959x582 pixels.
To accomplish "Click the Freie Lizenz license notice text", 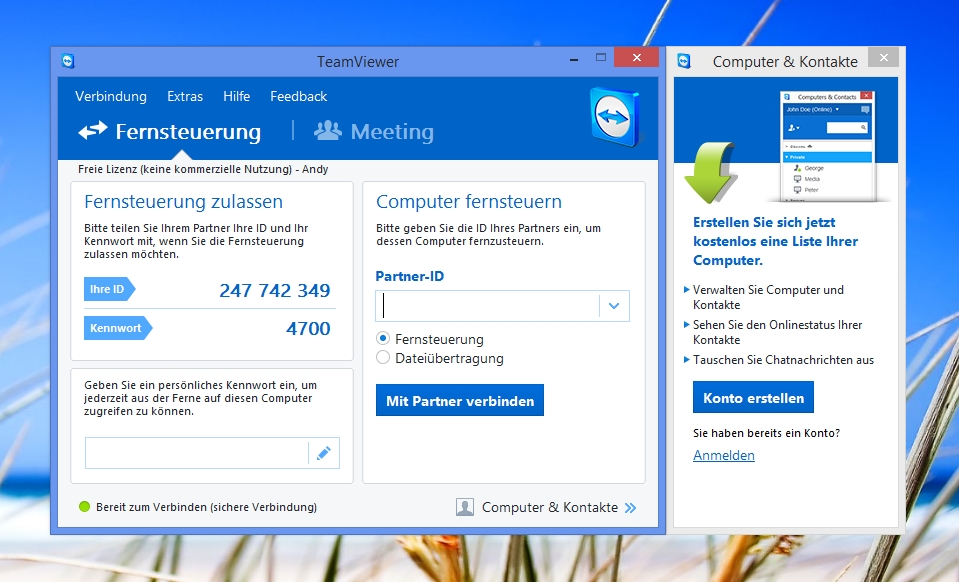I will 203,169.
